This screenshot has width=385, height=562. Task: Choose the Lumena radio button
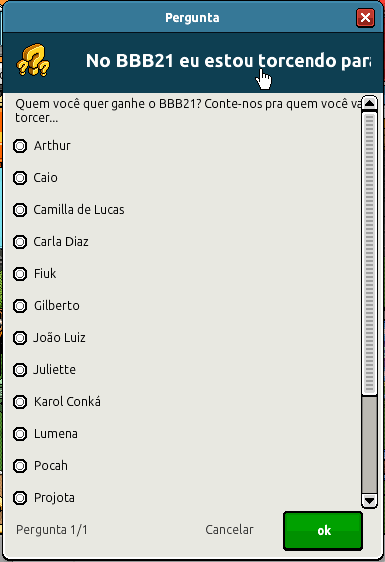click(x=20, y=434)
